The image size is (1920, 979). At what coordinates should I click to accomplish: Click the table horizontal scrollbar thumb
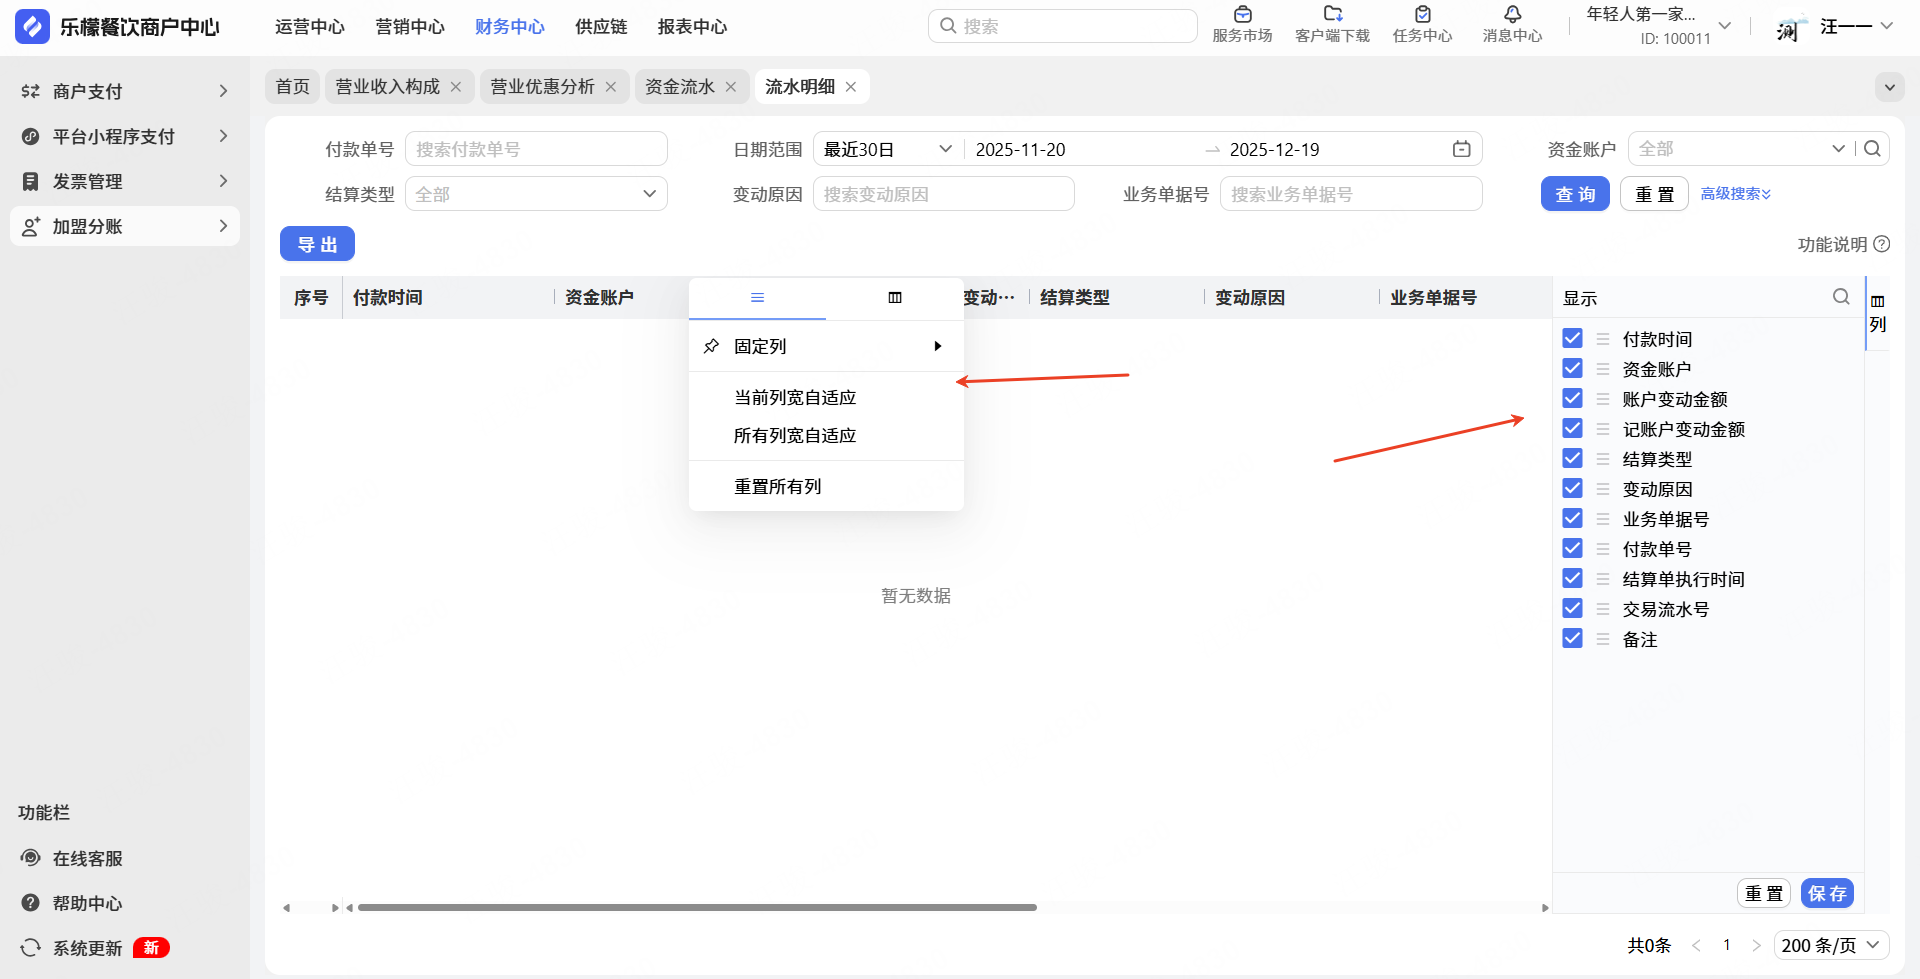[x=697, y=908]
